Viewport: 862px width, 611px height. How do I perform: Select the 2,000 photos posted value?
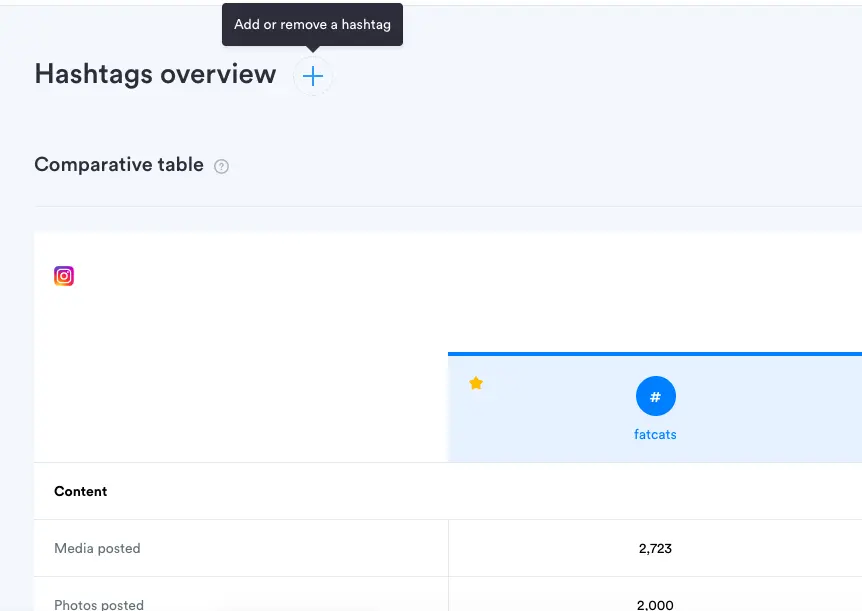(655, 604)
